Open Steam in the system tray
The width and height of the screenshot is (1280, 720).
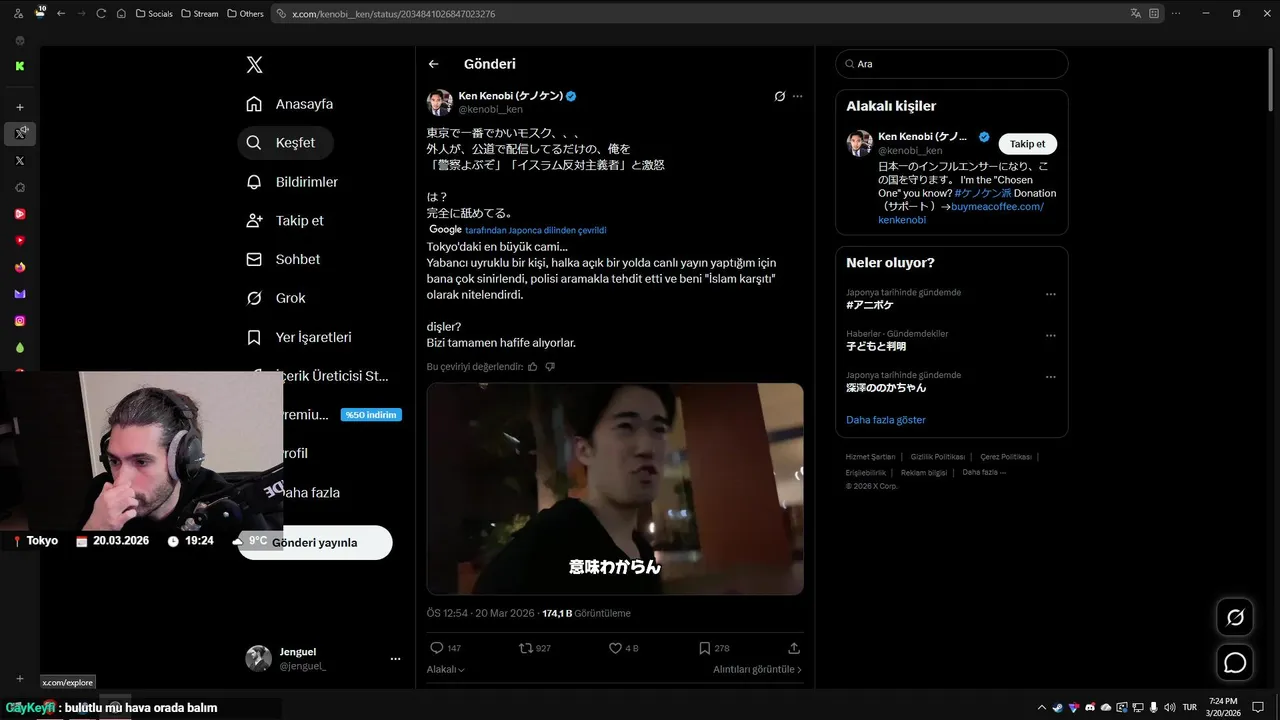(1058, 707)
